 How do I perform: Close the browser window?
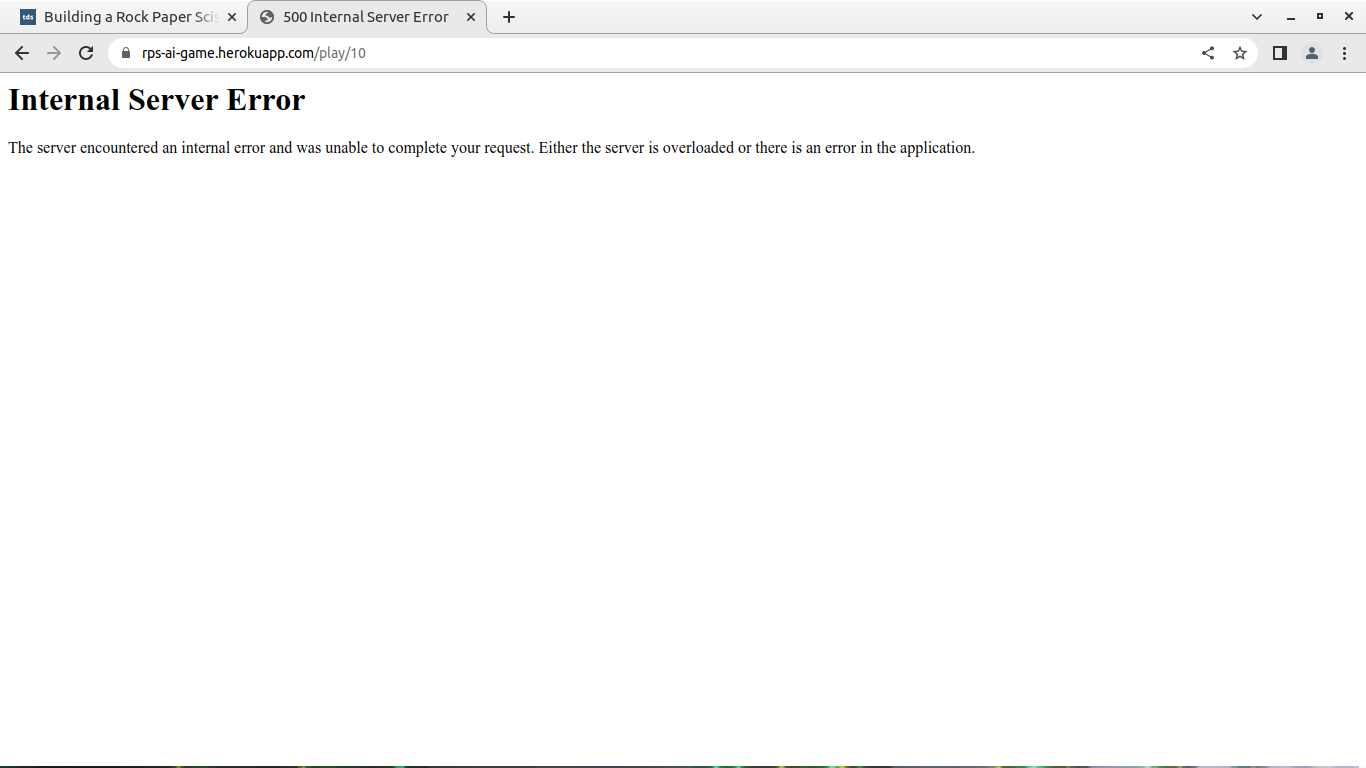[x=1349, y=17]
